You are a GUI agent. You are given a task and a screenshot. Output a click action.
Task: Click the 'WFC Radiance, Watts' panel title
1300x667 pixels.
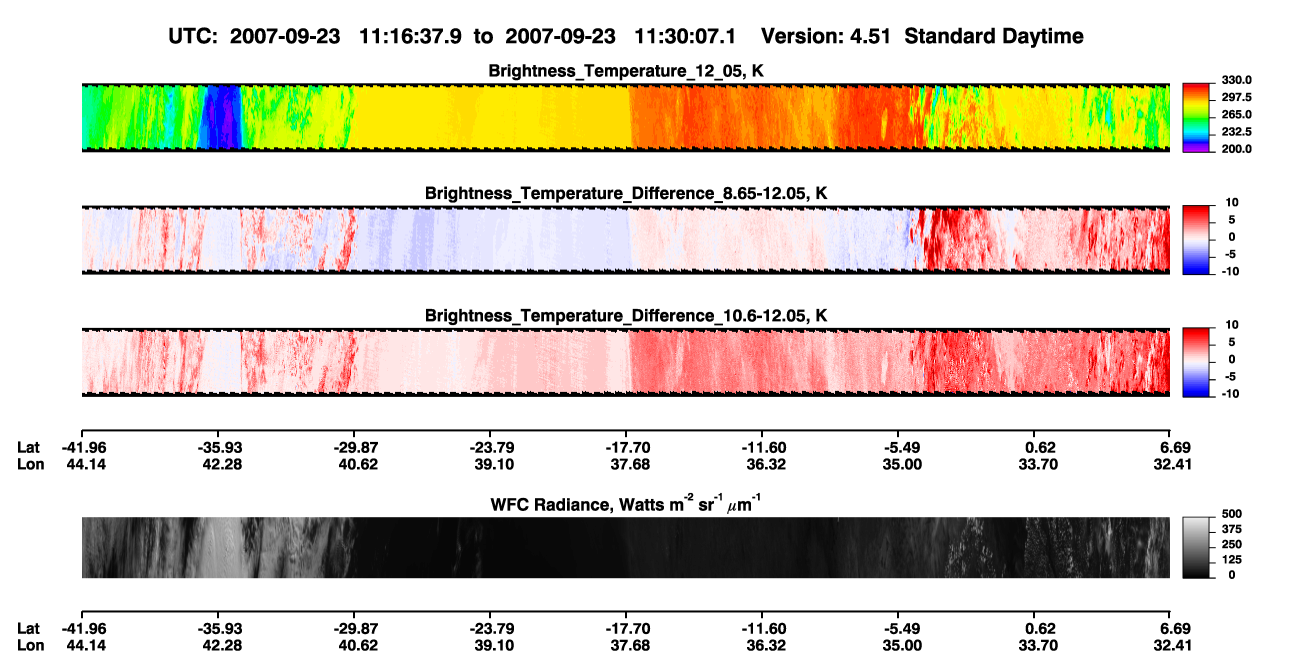pyautogui.click(x=626, y=503)
